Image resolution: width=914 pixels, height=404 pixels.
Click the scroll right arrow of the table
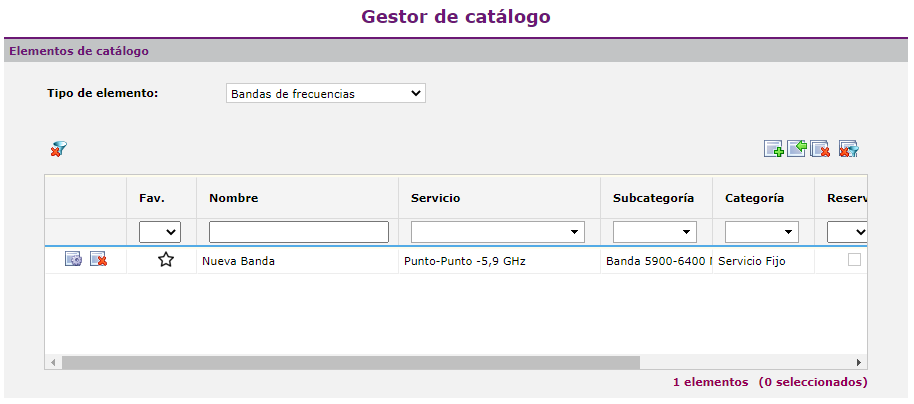859,362
